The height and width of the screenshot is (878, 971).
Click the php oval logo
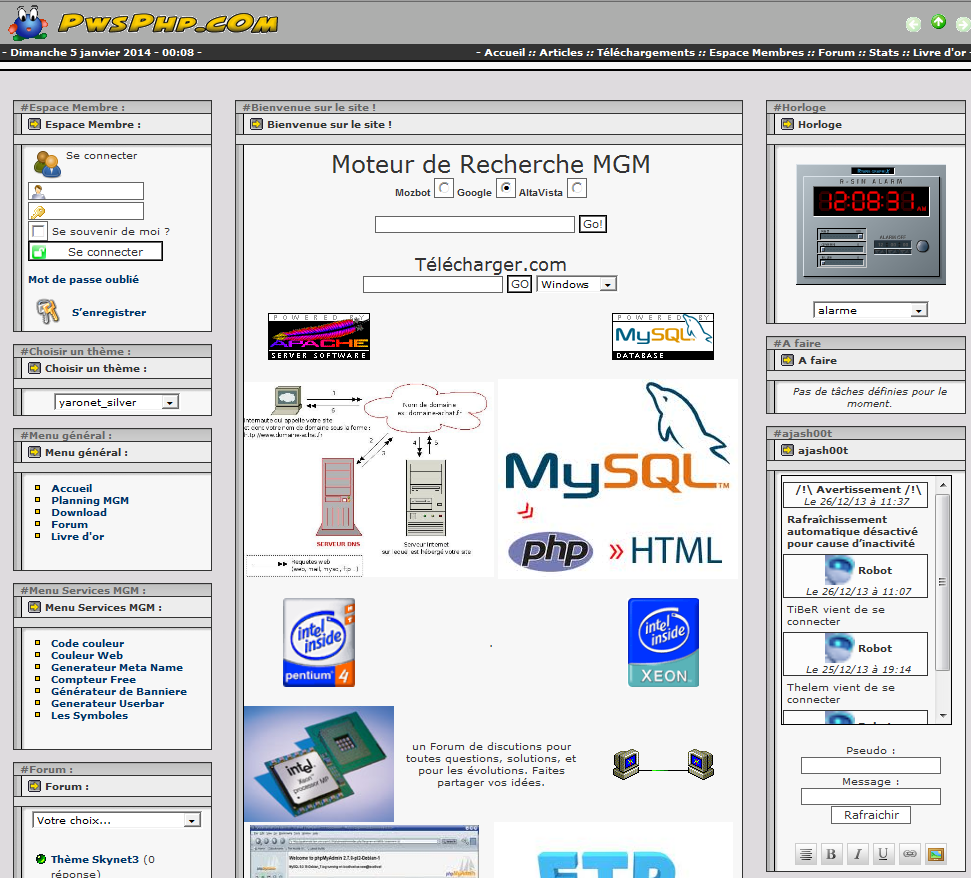click(x=550, y=551)
